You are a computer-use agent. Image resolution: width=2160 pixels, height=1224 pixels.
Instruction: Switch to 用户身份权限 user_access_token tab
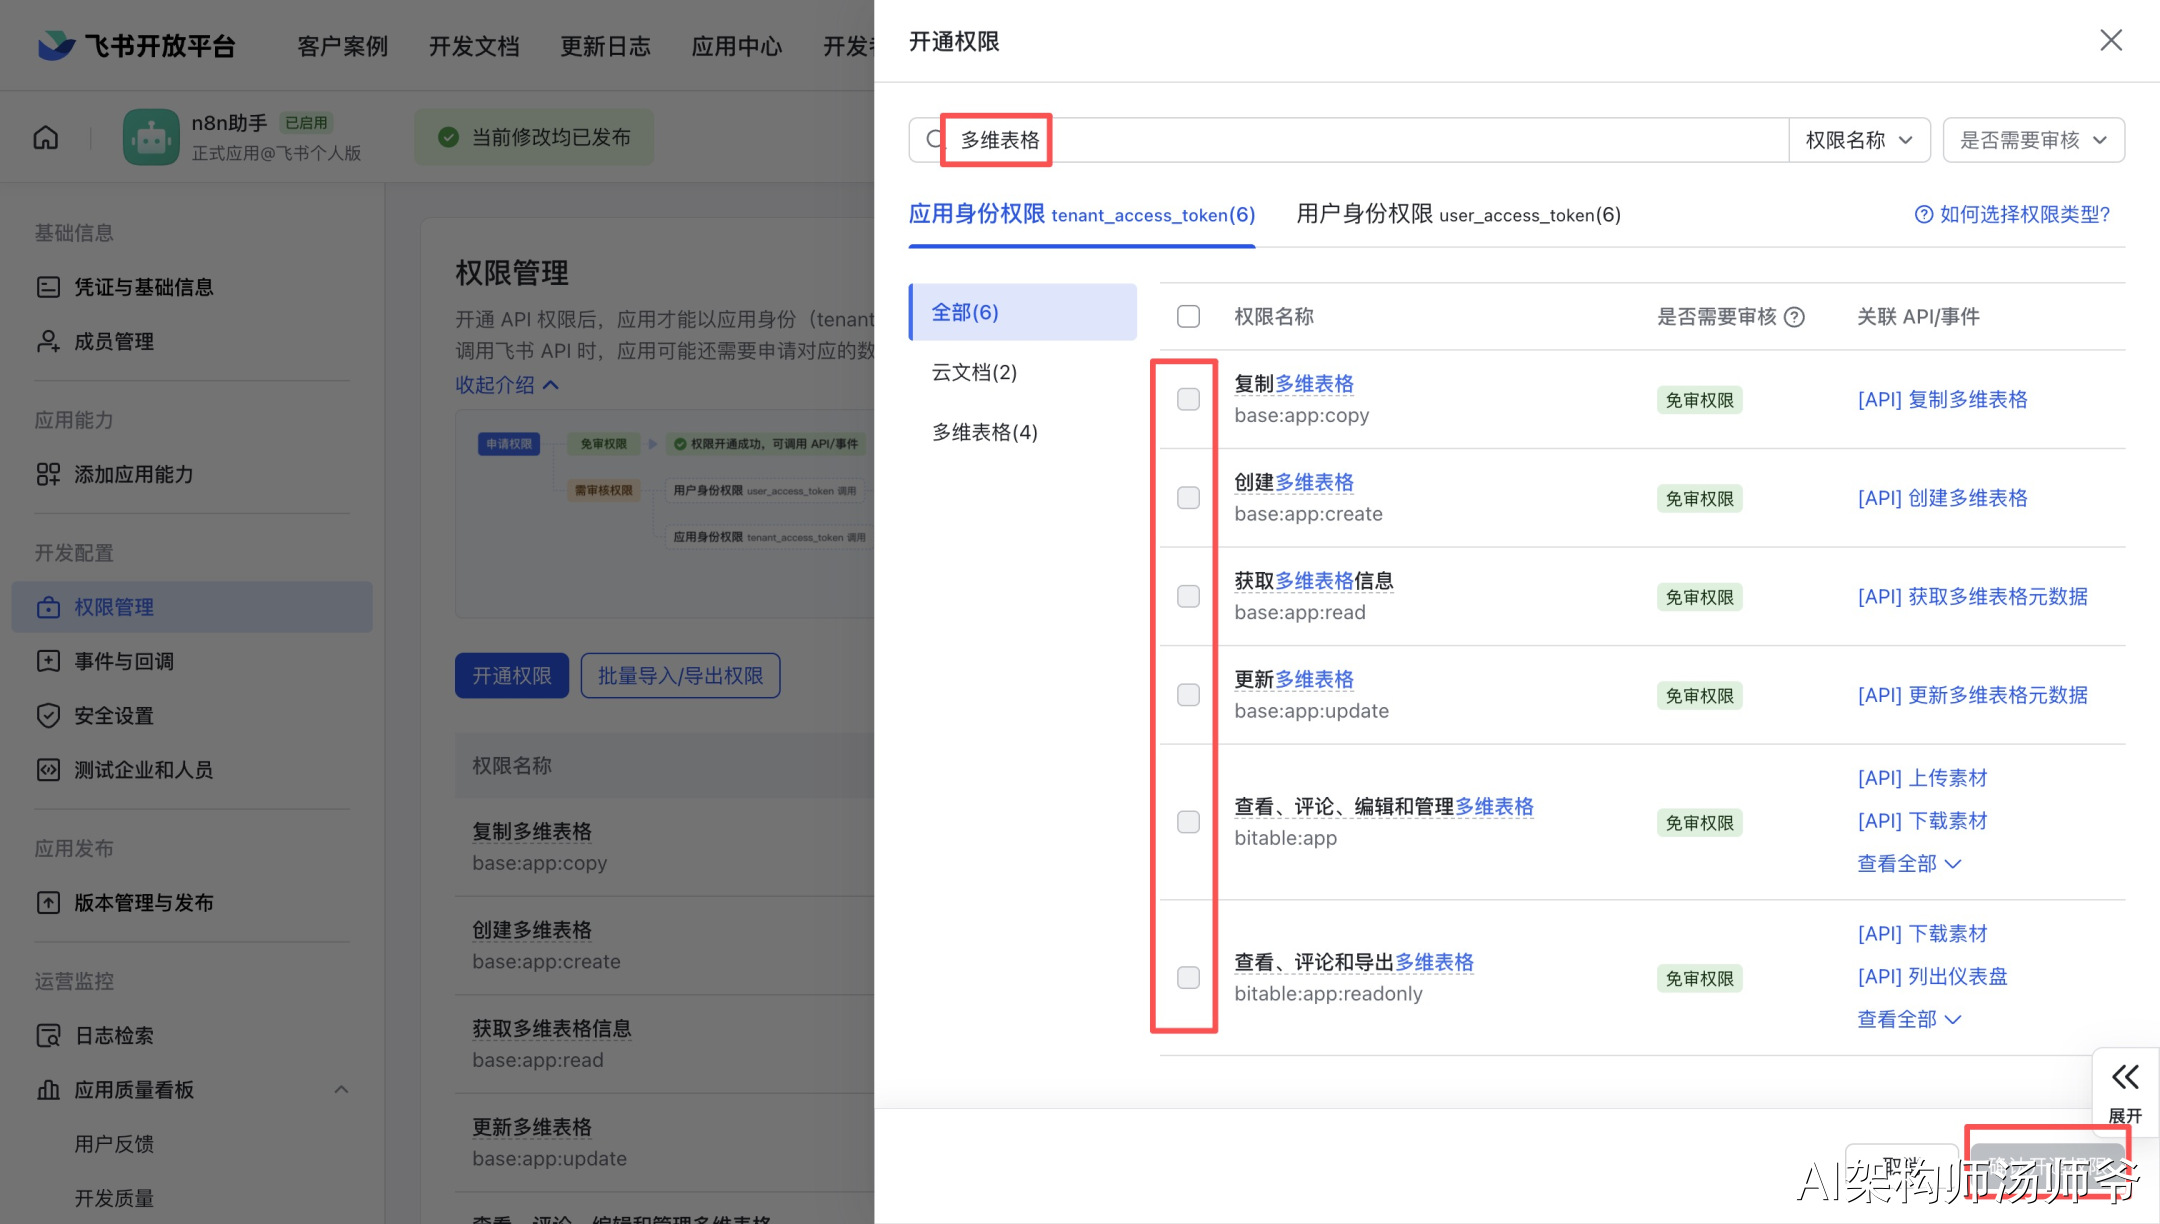(1458, 214)
